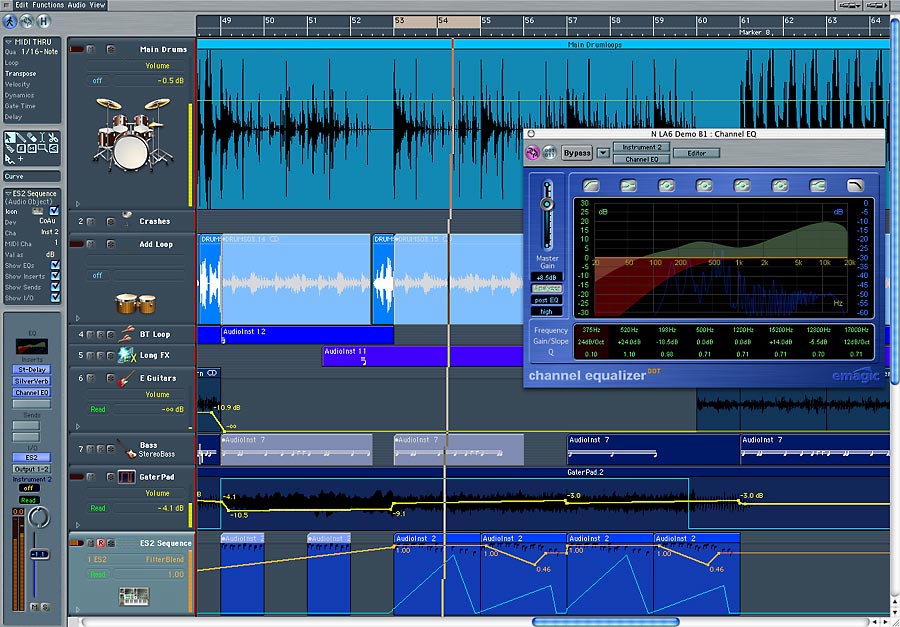The width and height of the screenshot is (900, 627).
Task: Select the Pencil tool in toolbox
Action: tap(21, 138)
